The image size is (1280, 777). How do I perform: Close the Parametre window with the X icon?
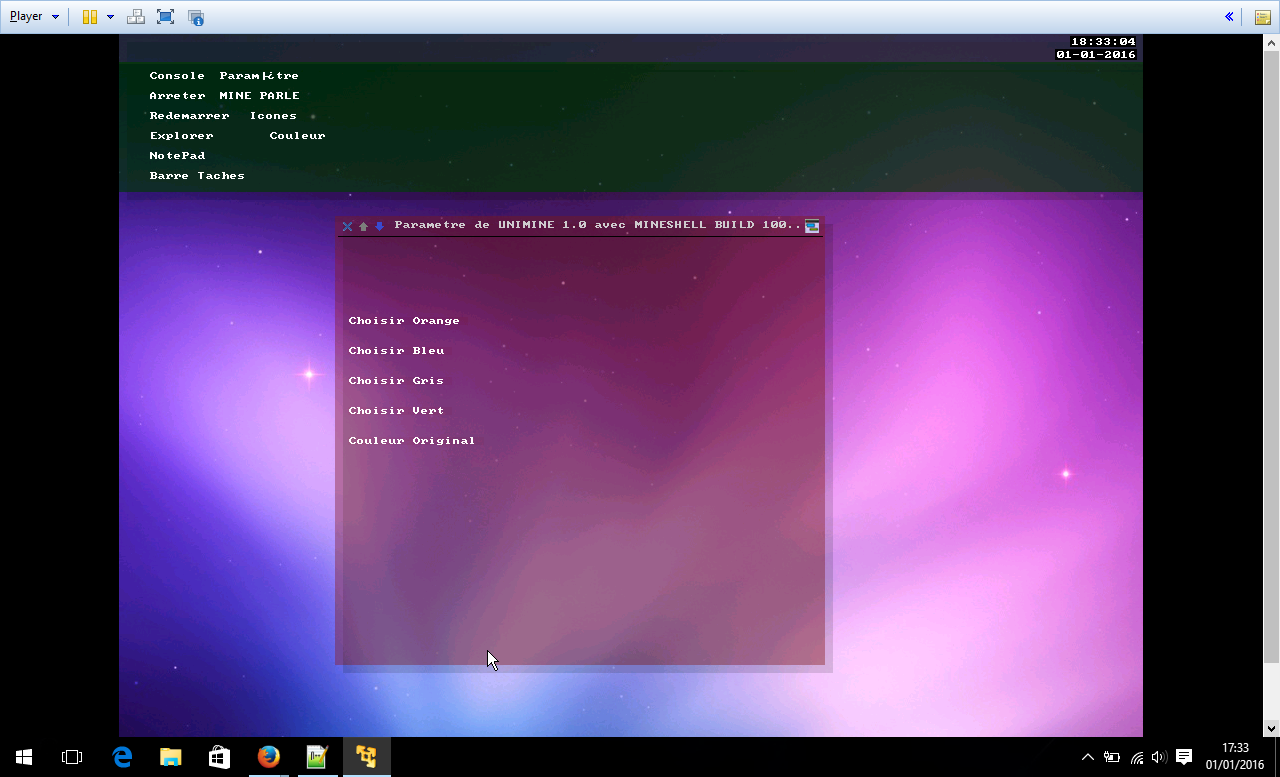coord(347,226)
